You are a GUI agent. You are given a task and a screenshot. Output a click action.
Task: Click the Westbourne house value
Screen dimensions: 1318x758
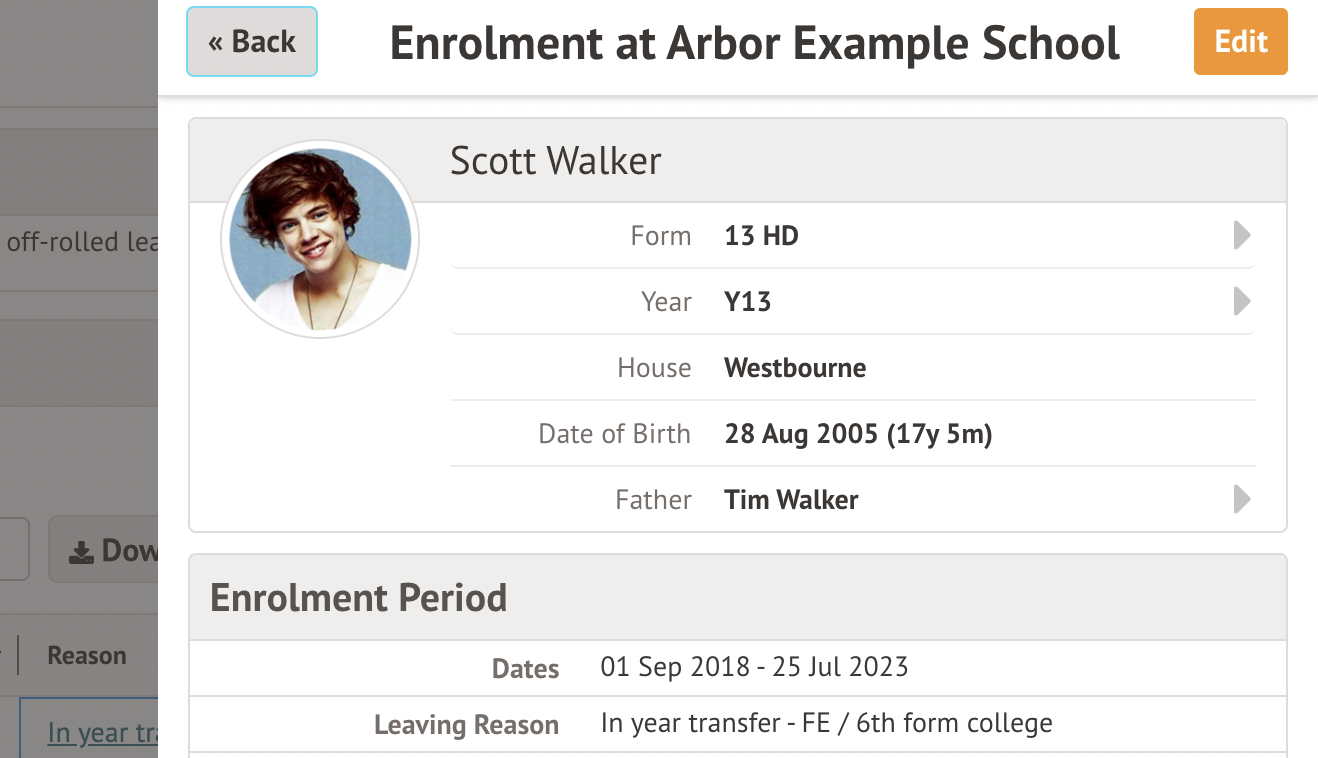(x=795, y=368)
